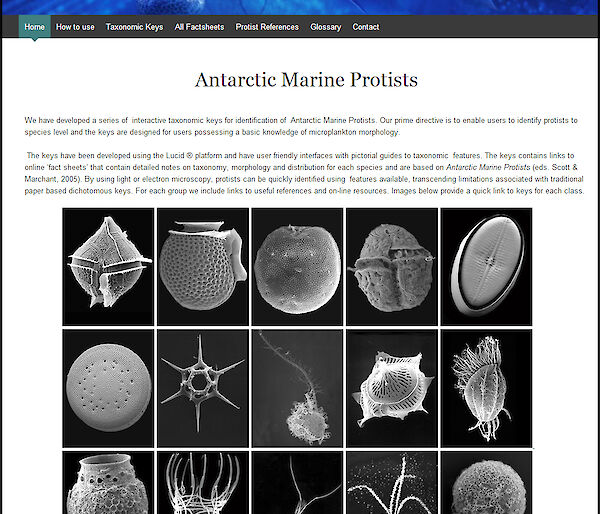Open the flat disc with pores thumbnail
Screen dimensions: 600x514
click(x=108, y=388)
